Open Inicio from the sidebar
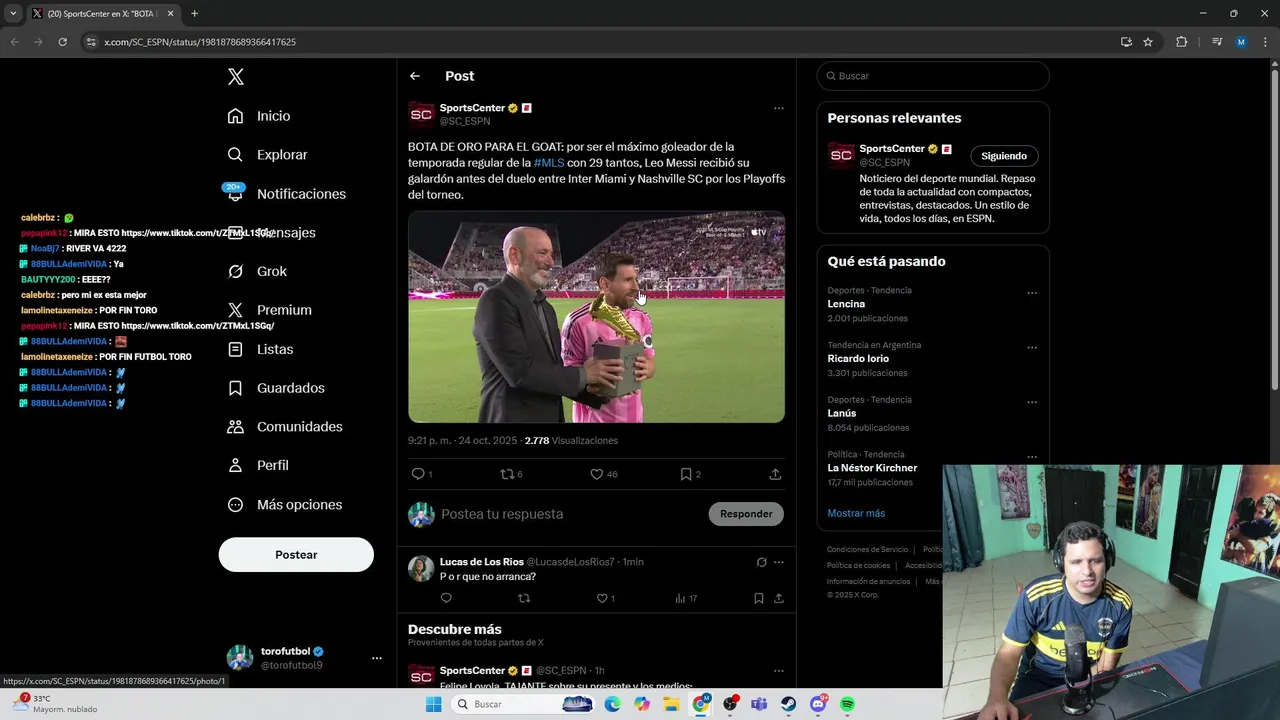Image resolution: width=1280 pixels, height=720 pixels. click(x=259, y=116)
